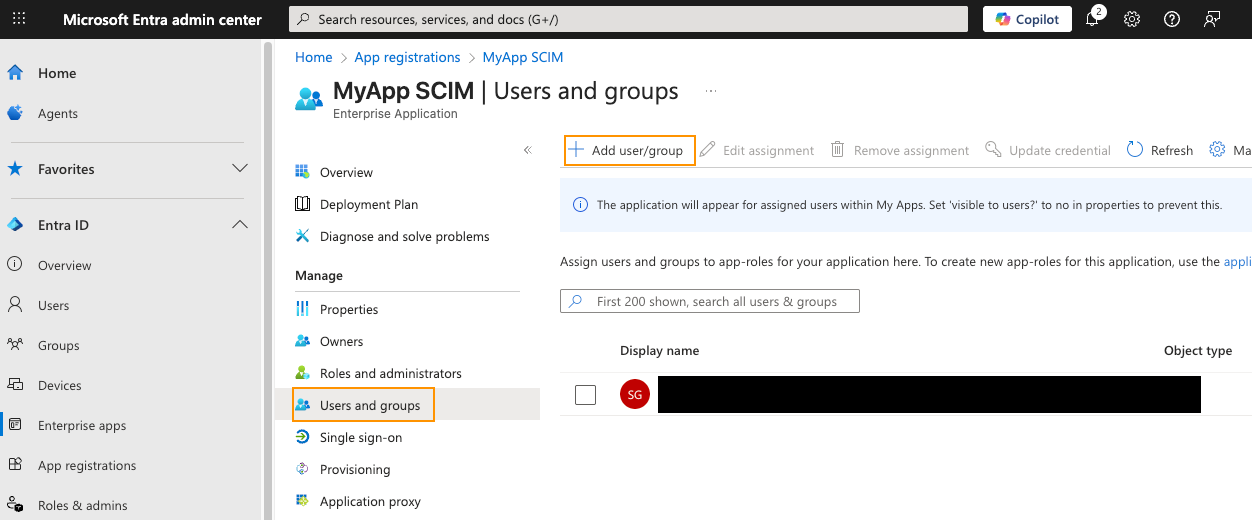Click the Refresh toolbar button
Image resolution: width=1252 pixels, height=520 pixels.
pyautogui.click(x=1160, y=150)
